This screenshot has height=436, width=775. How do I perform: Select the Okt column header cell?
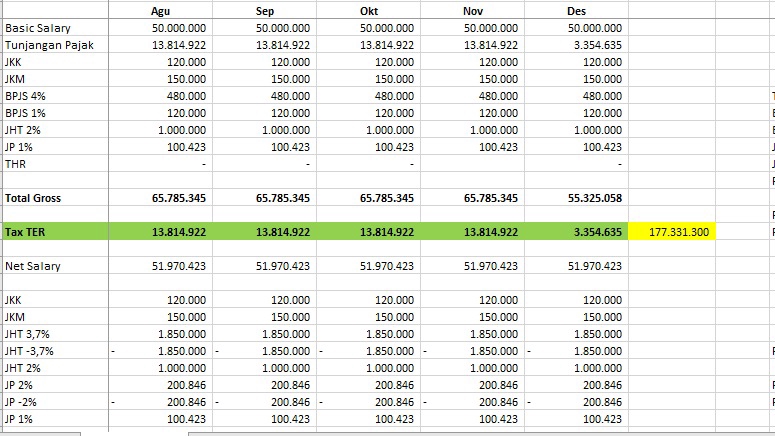tap(369, 11)
